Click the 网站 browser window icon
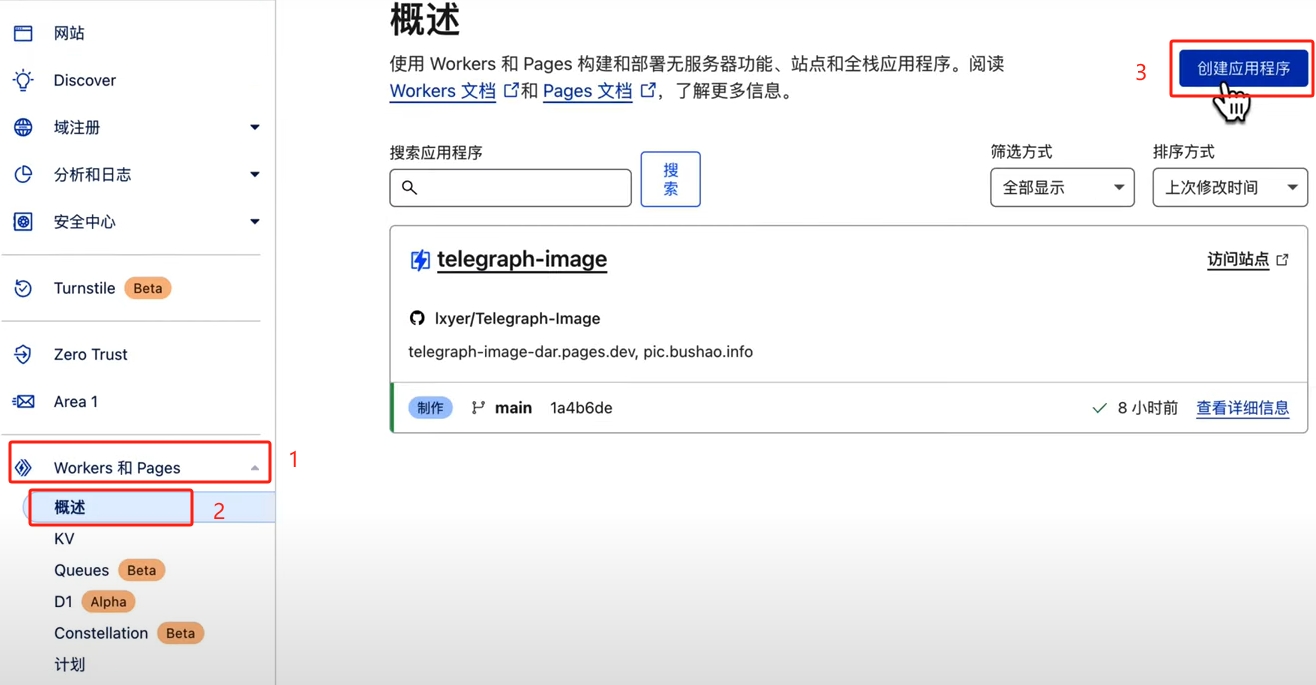The height and width of the screenshot is (685, 1316). [x=23, y=33]
